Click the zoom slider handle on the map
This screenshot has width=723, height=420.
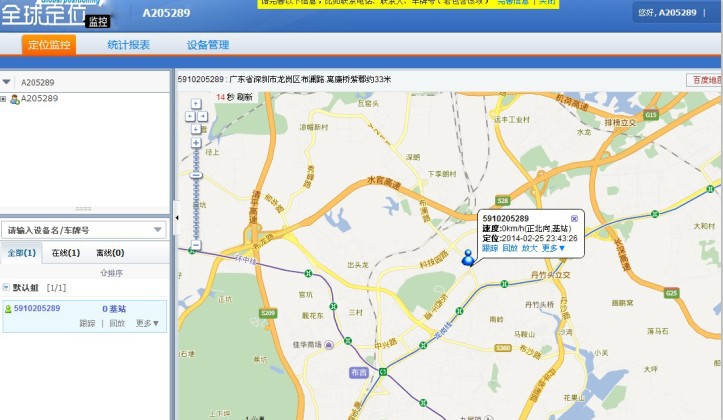coord(196,175)
